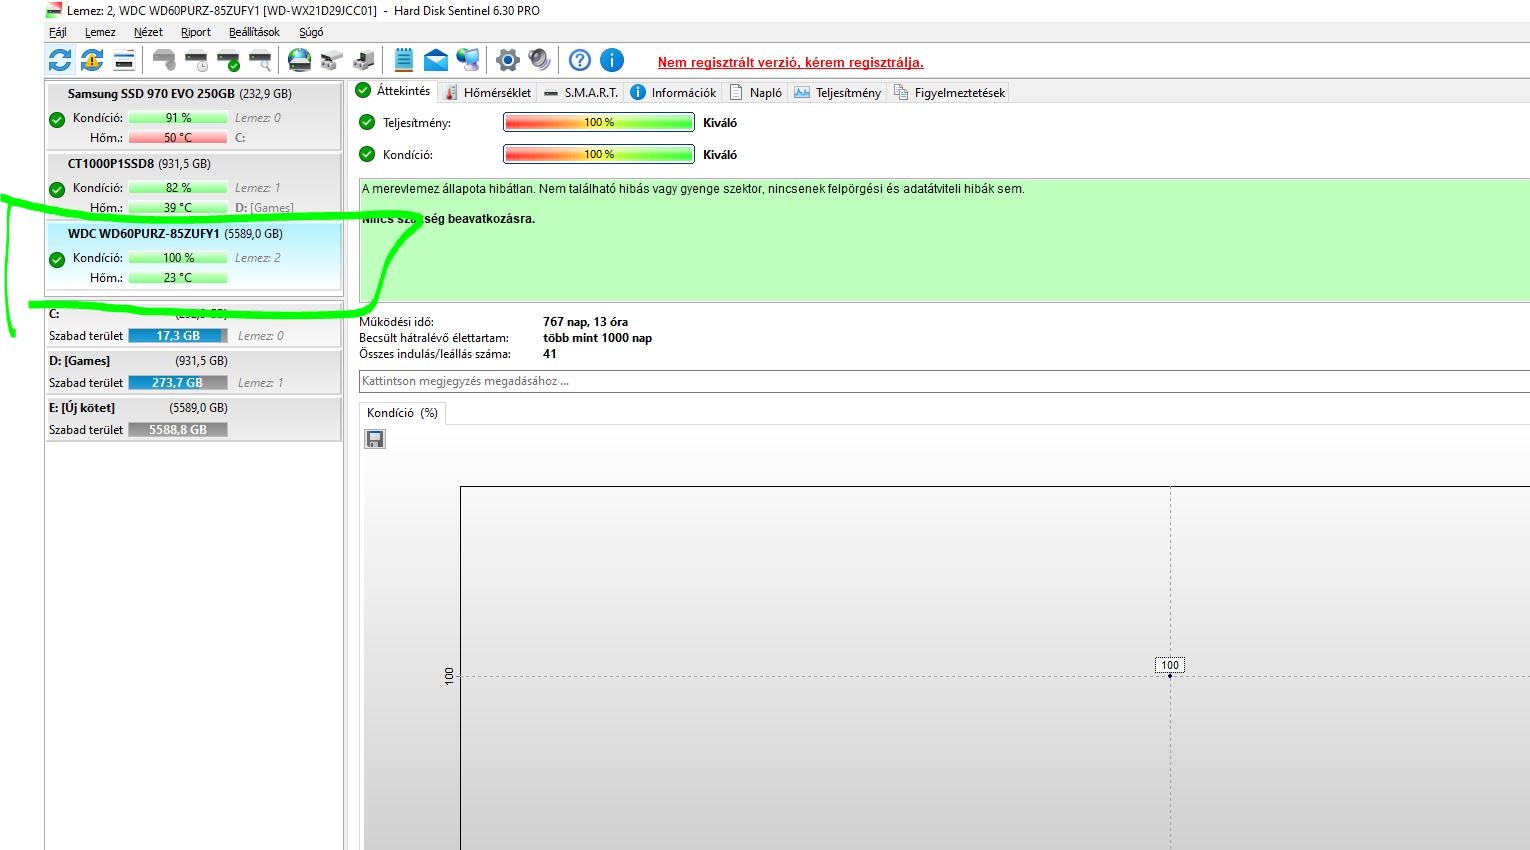Click the speaker sound icon in toolbar
The height and width of the screenshot is (850, 1530).
tap(540, 60)
